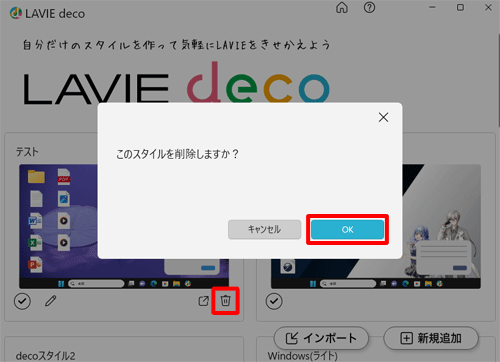500x362 pixels.
Task: Apply the テスト style checkmark icon
Action: (22, 301)
